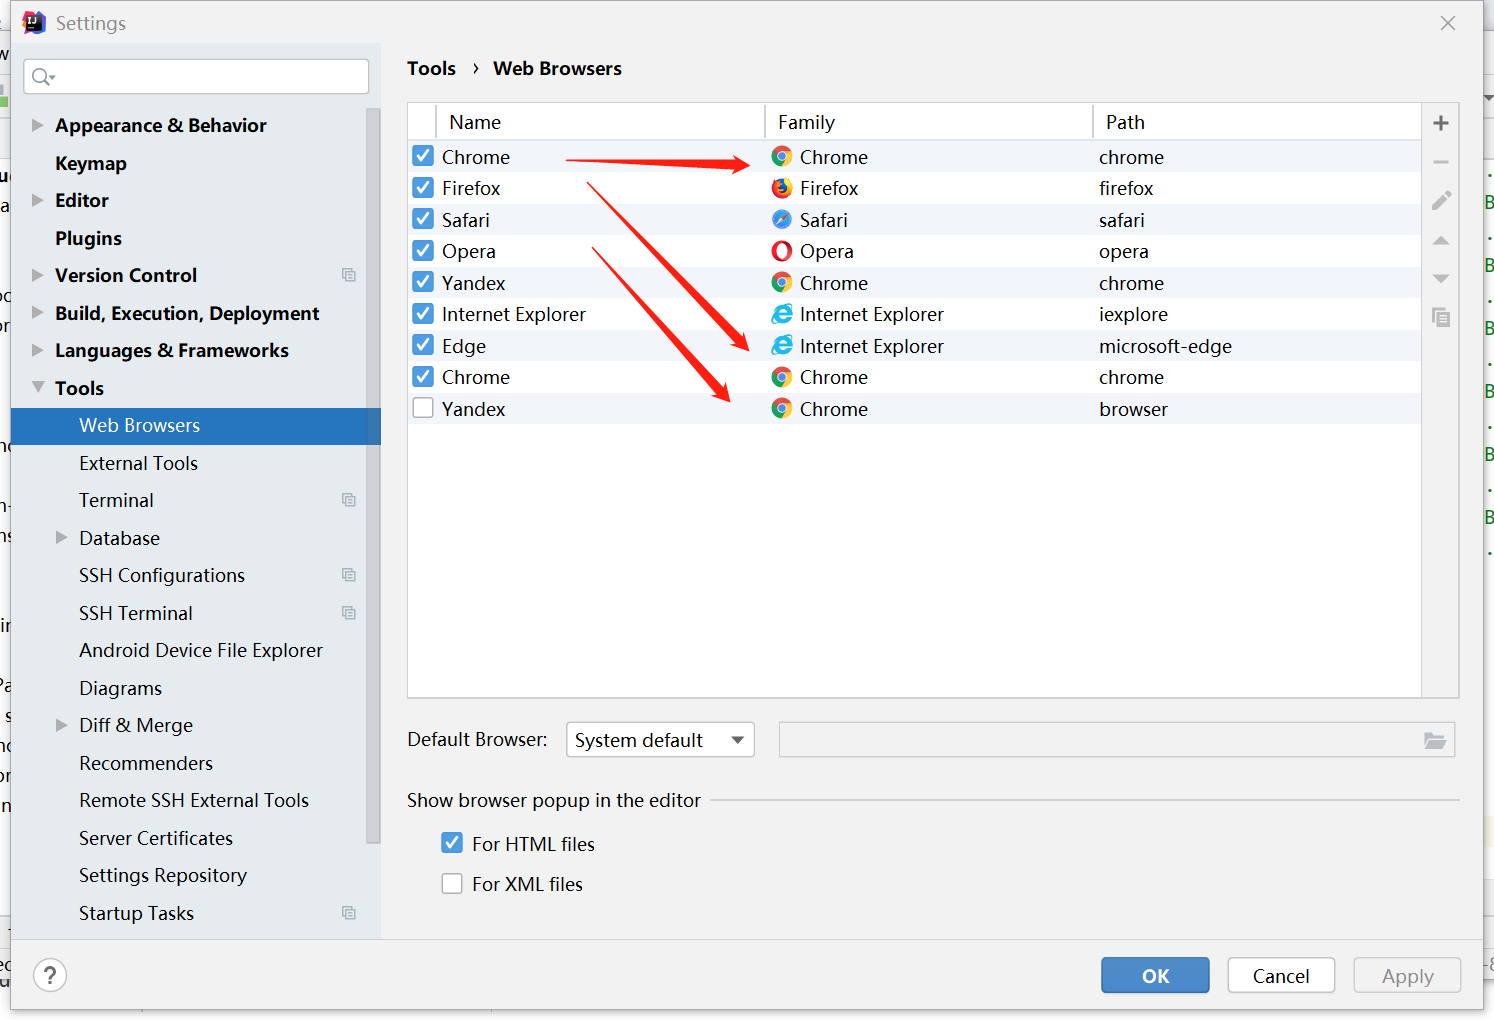Click the settings tree scrollbar
The width and height of the screenshot is (1494, 1020).
(x=373, y=476)
